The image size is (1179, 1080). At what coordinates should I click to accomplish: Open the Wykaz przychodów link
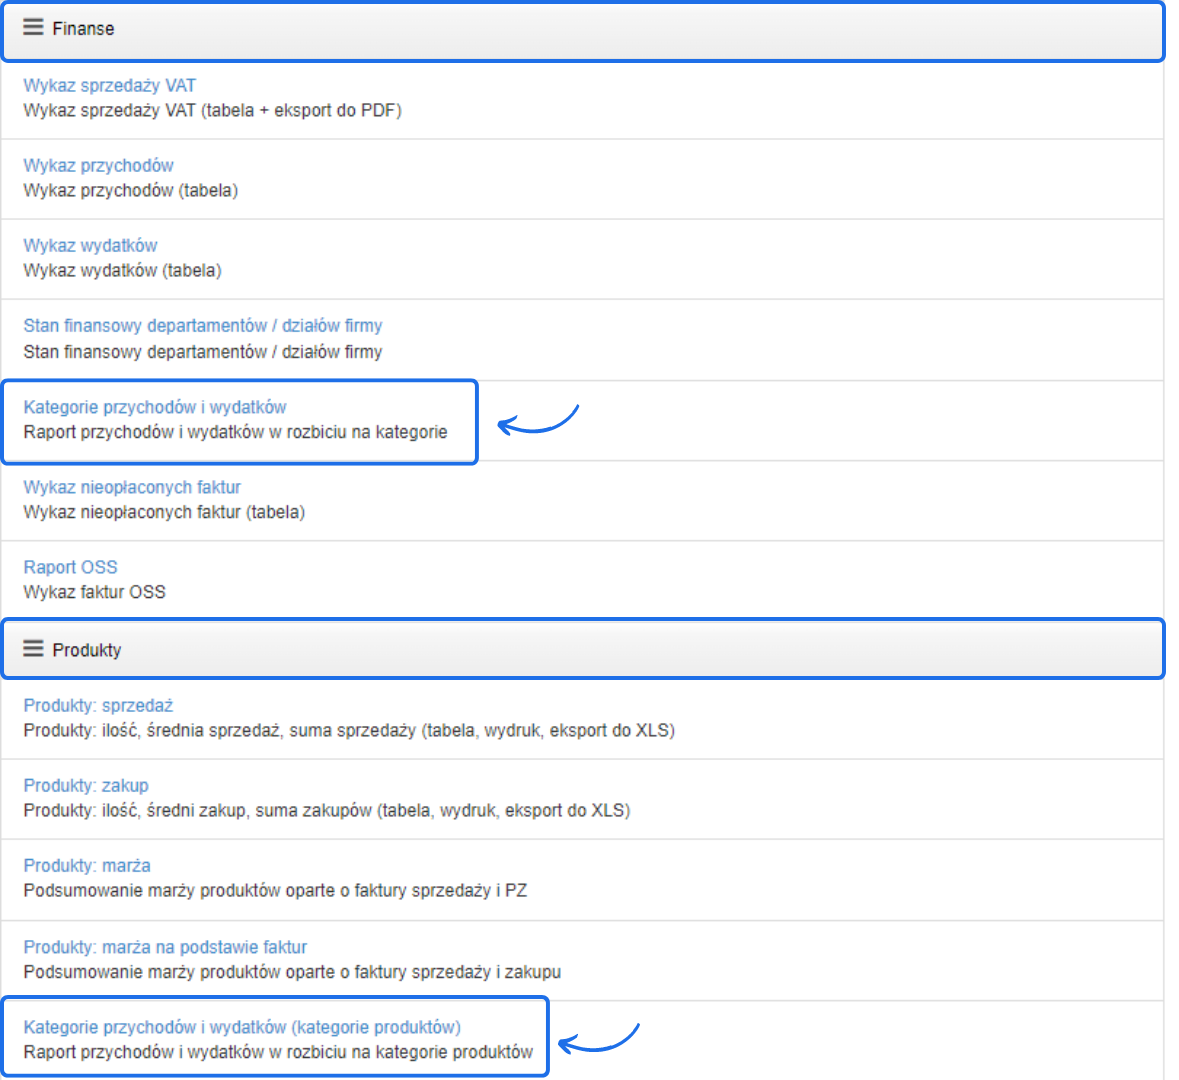pyautogui.click(x=99, y=165)
